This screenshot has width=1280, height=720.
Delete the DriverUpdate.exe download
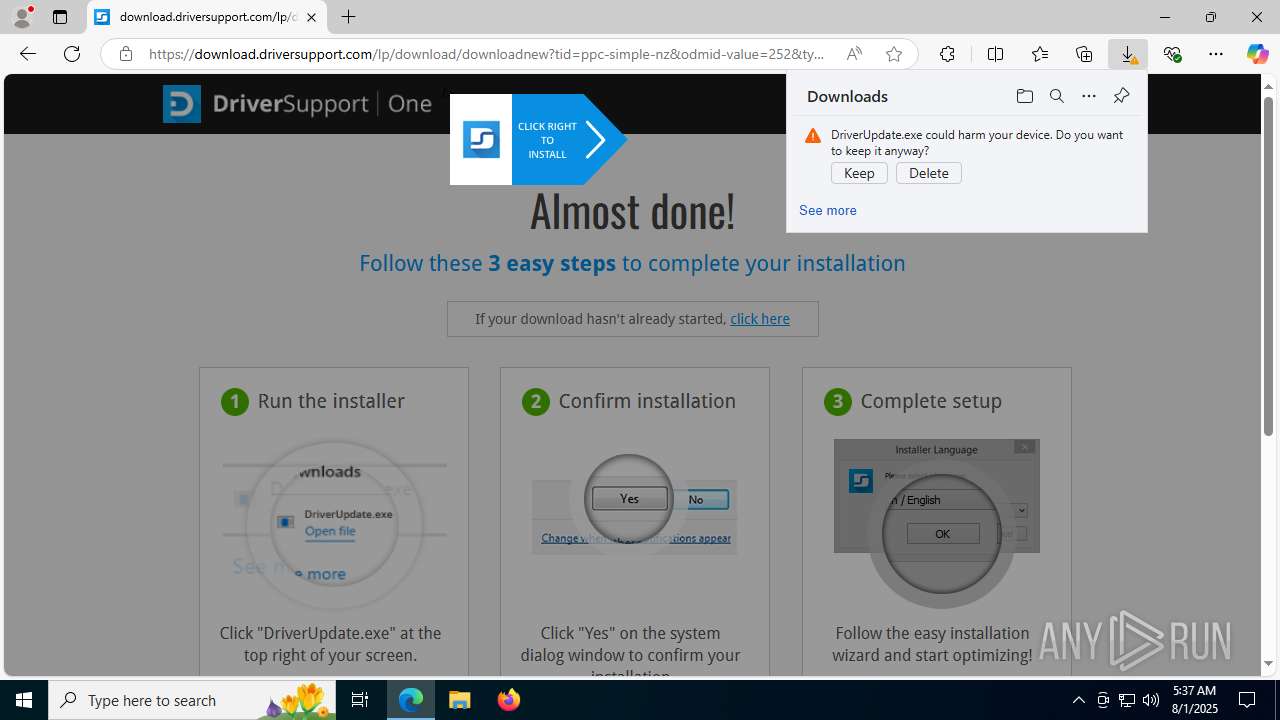tap(929, 173)
